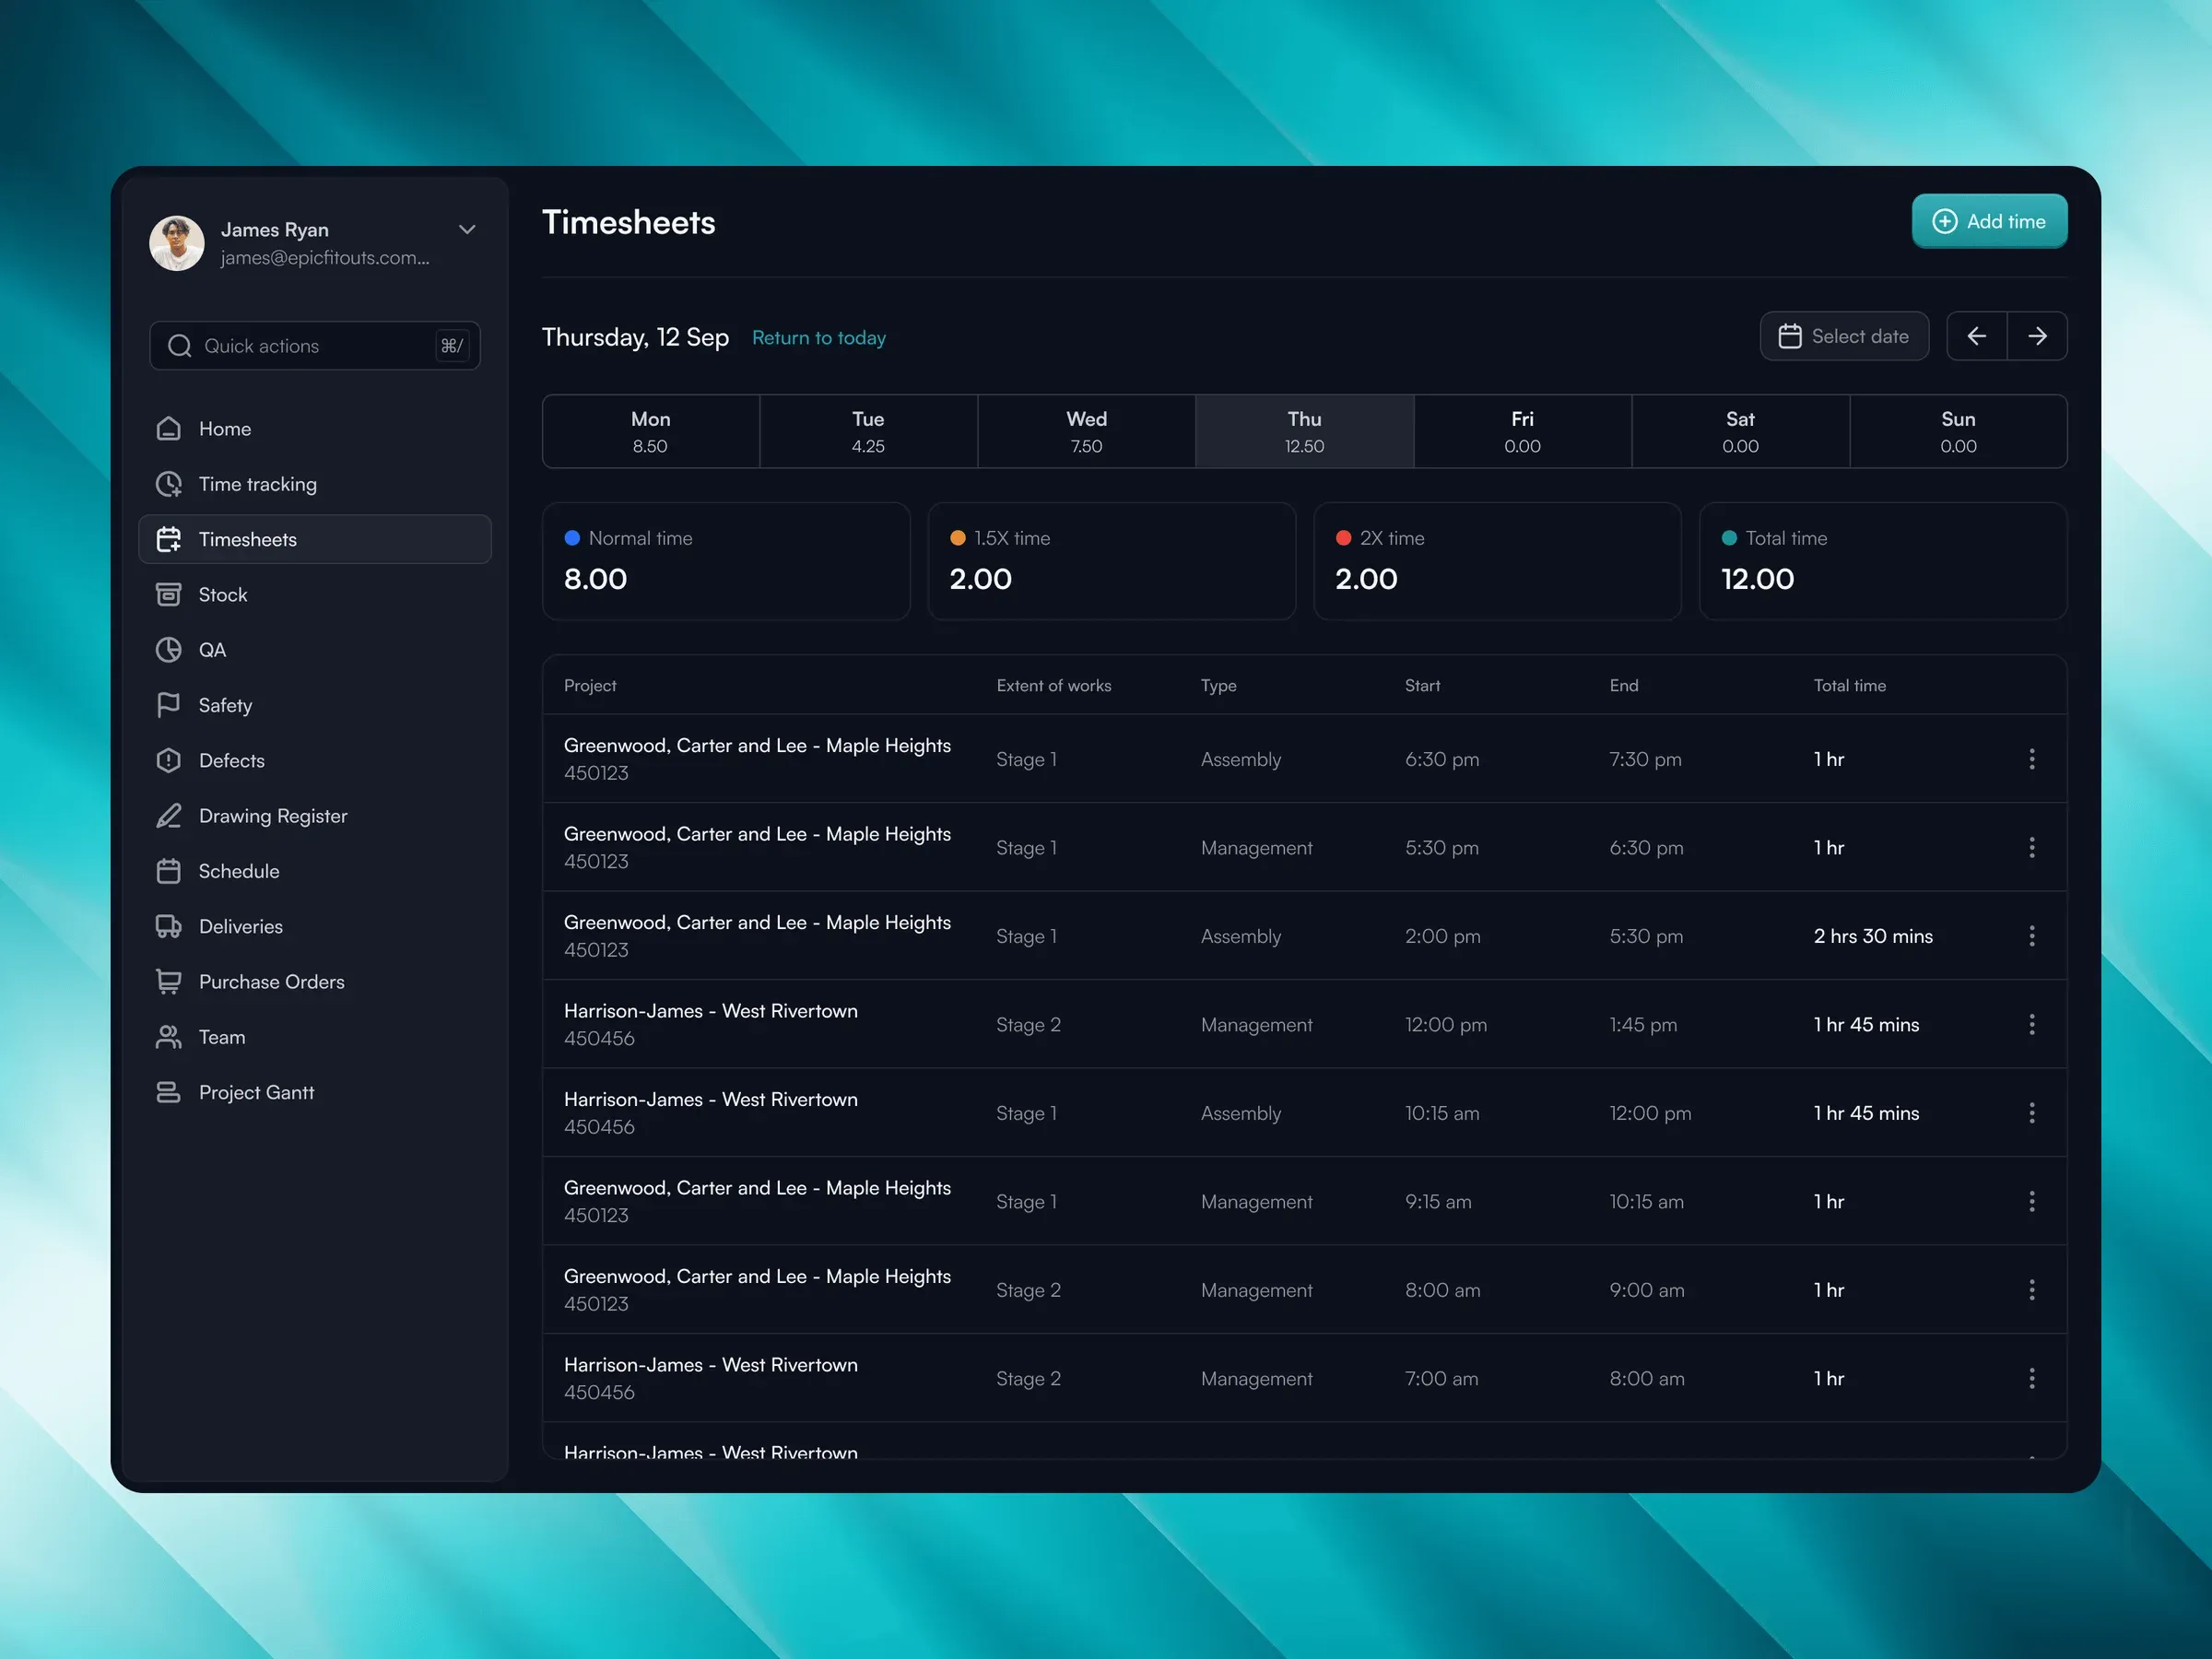
Task: Select the Fri 0.00 day tab
Action: (1522, 431)
